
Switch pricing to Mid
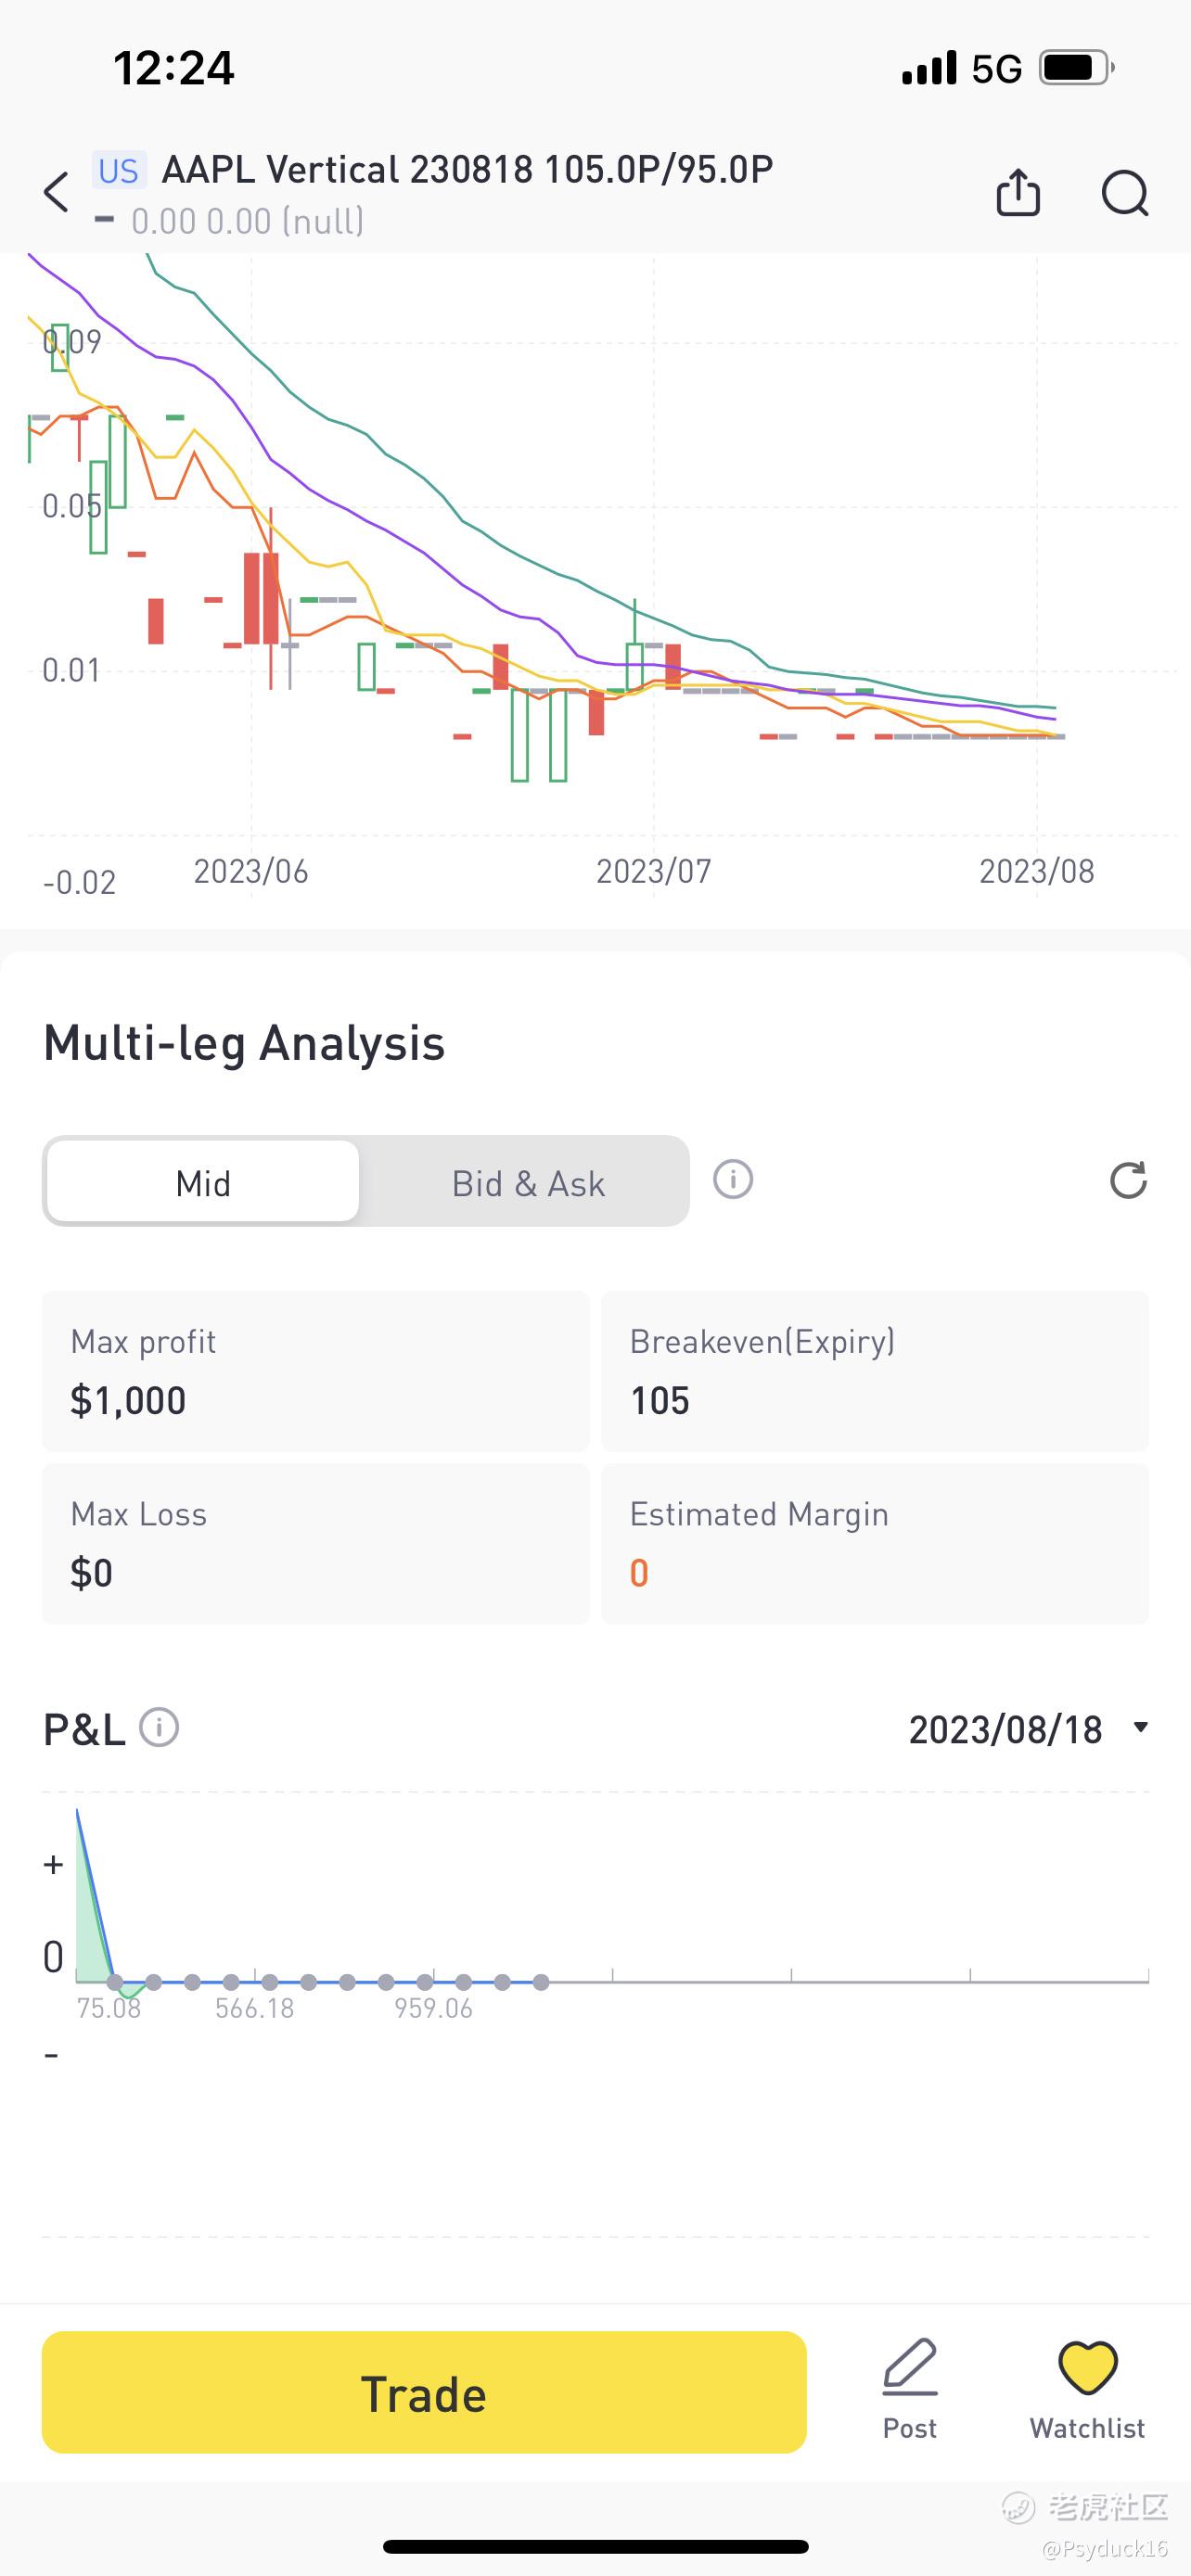(x=203, y=1182)
